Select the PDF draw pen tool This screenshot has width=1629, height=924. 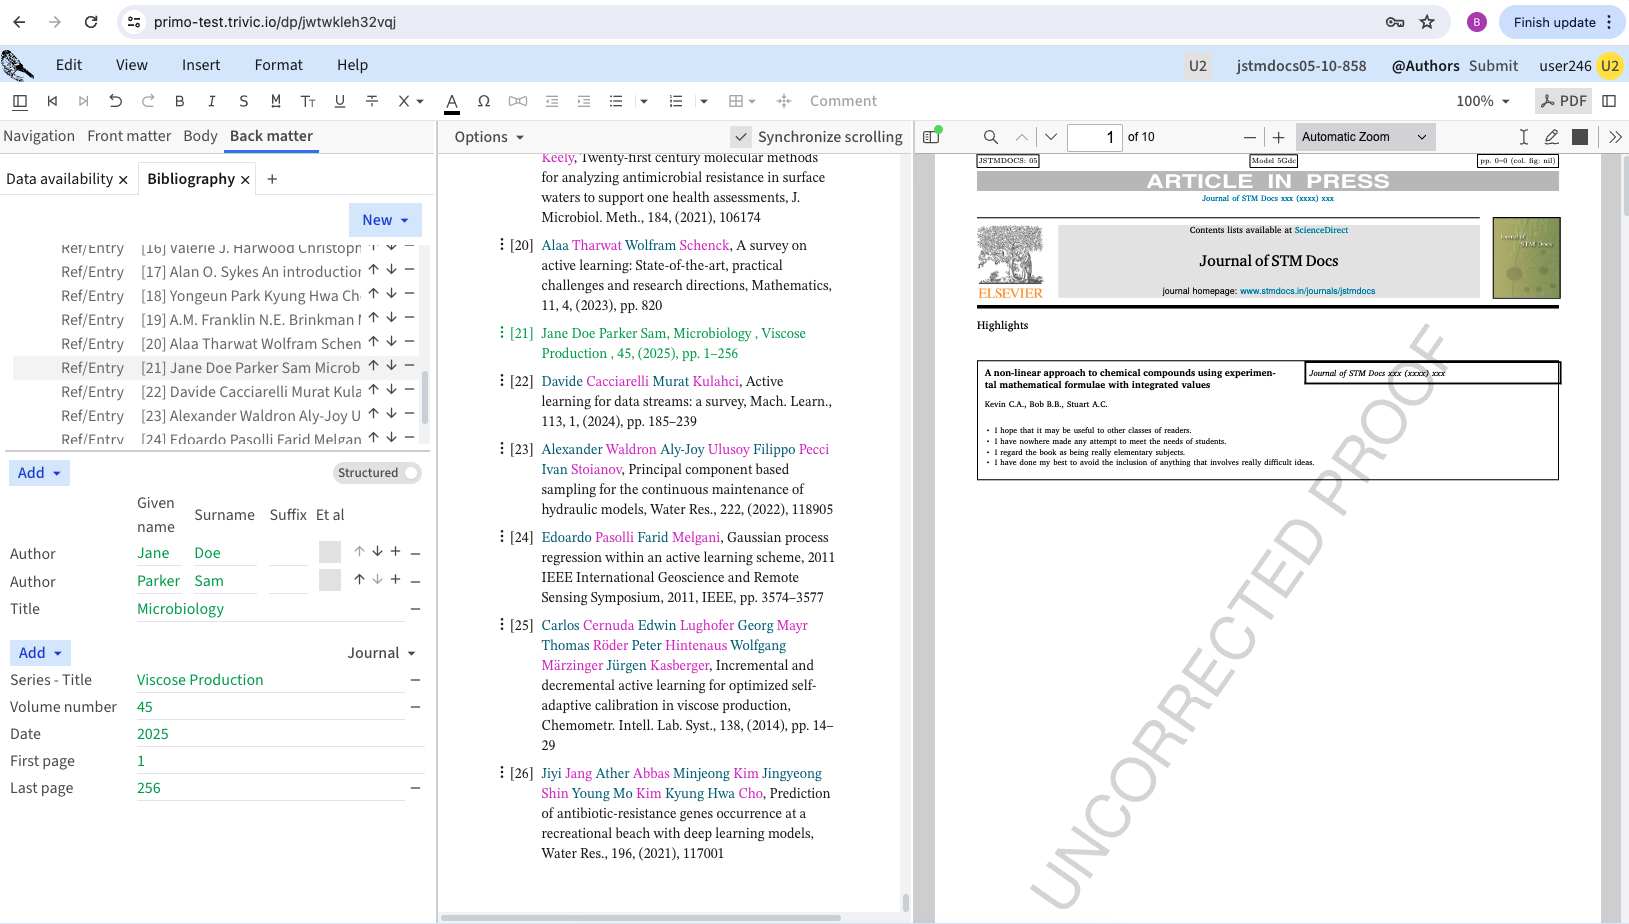coord(1551,137)
